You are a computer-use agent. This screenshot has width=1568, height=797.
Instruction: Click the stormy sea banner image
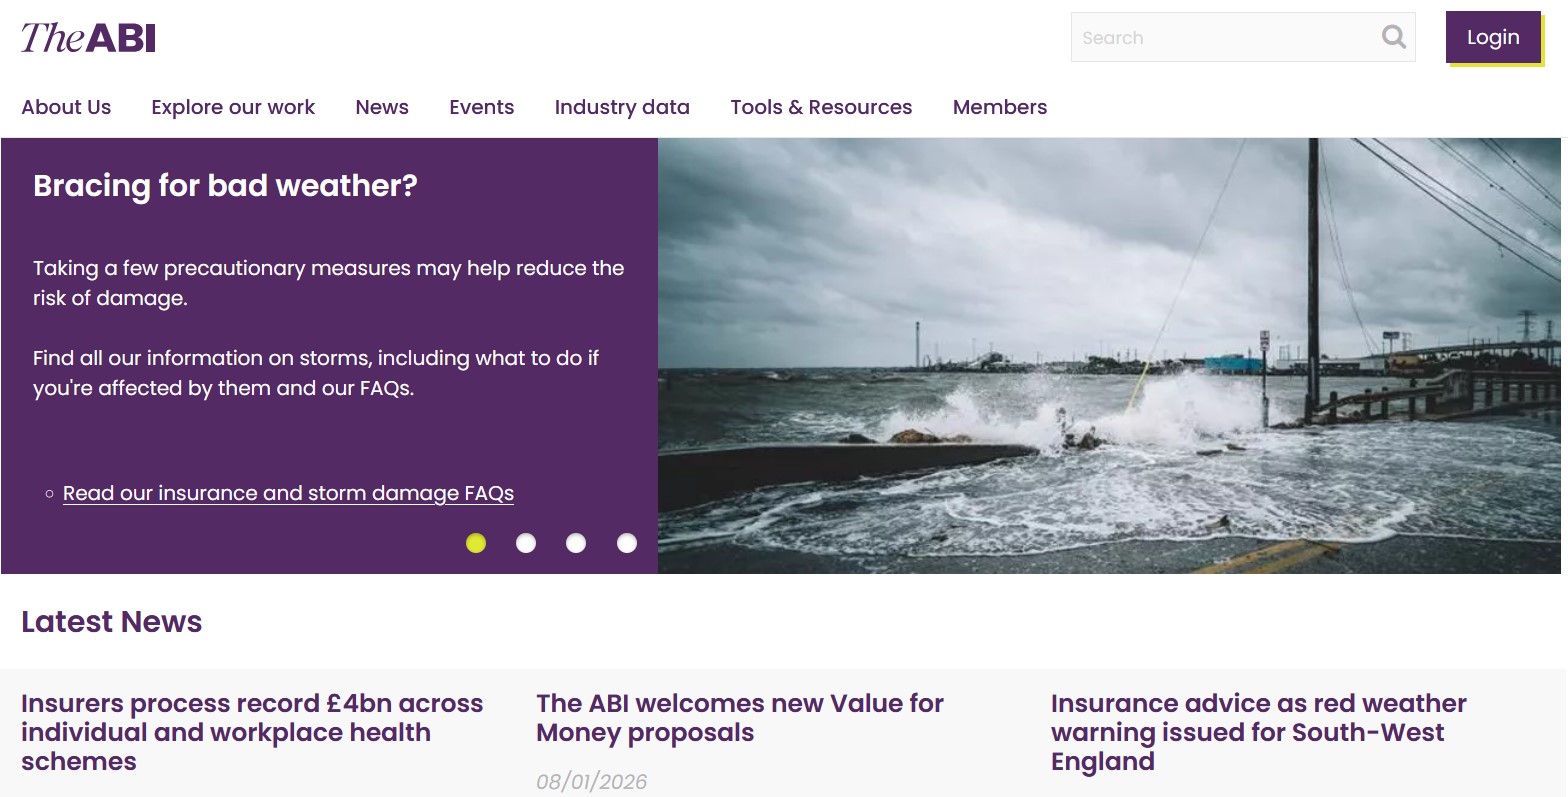[1108, 356]
